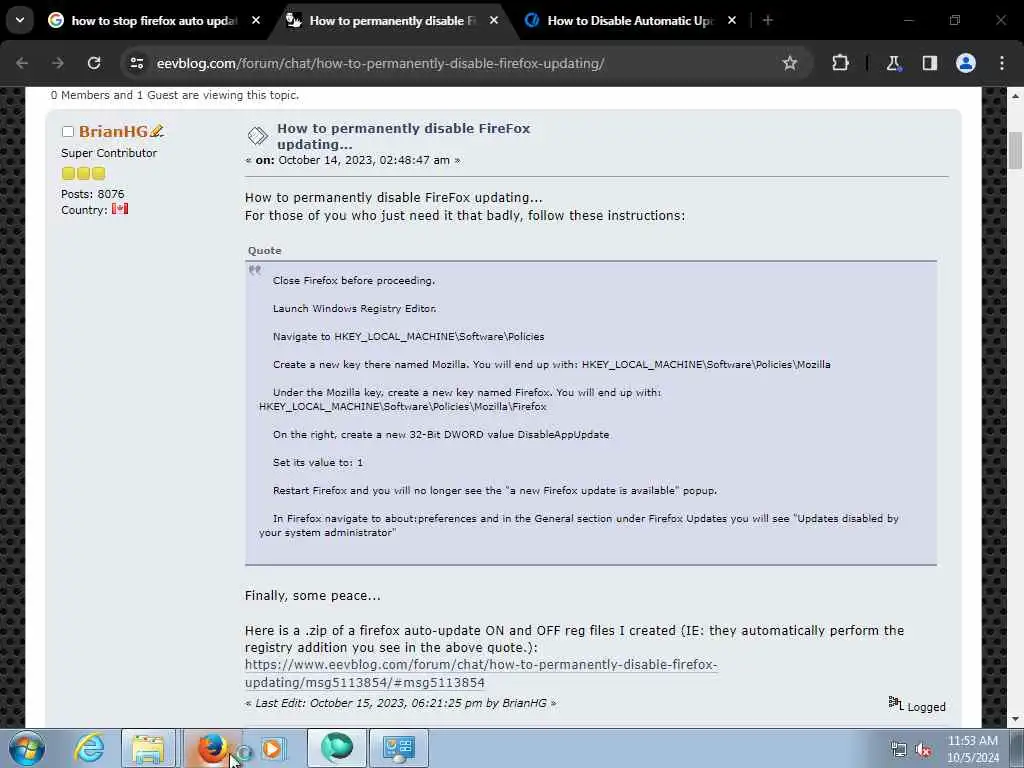1024x768 pixels.
Task: Go back to the previous page
Action: [22, 63]
